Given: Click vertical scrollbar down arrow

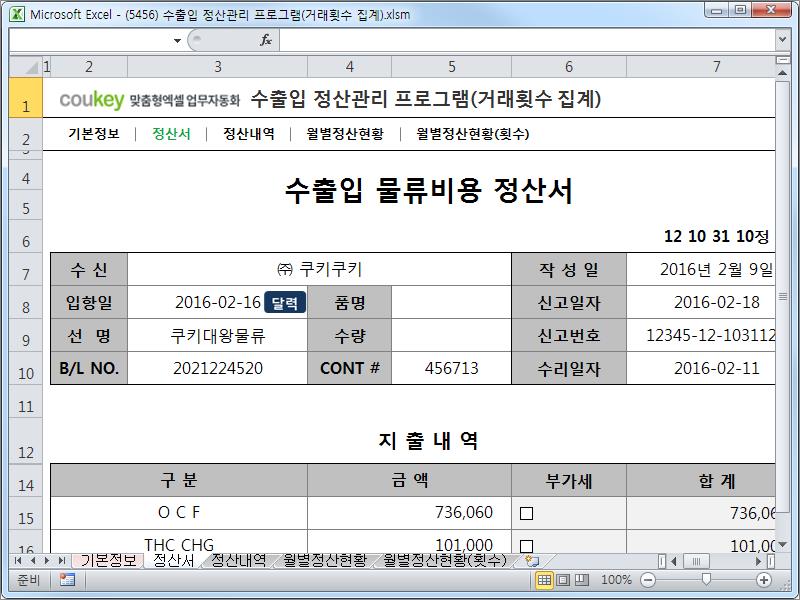Looking at the screenshot, I should click(x=782, y=545).
